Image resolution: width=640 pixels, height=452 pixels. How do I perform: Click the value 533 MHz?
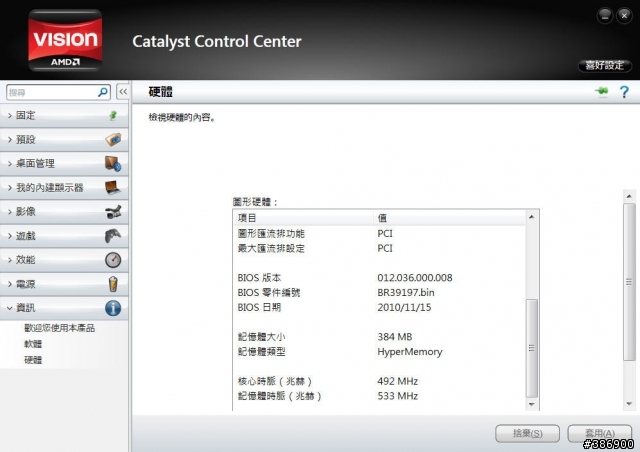[398, 396]
